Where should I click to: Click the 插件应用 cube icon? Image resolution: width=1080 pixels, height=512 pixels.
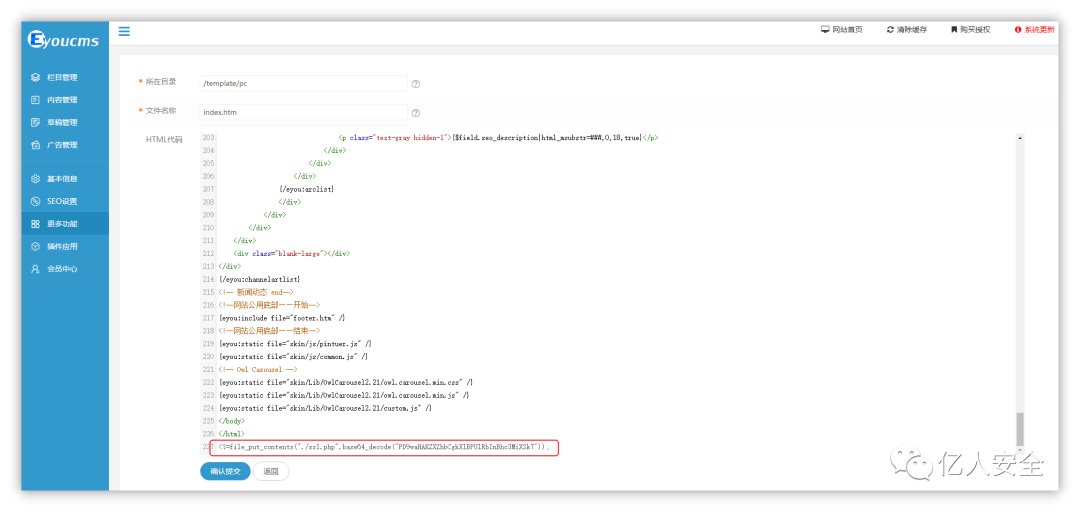click(35, 247)
